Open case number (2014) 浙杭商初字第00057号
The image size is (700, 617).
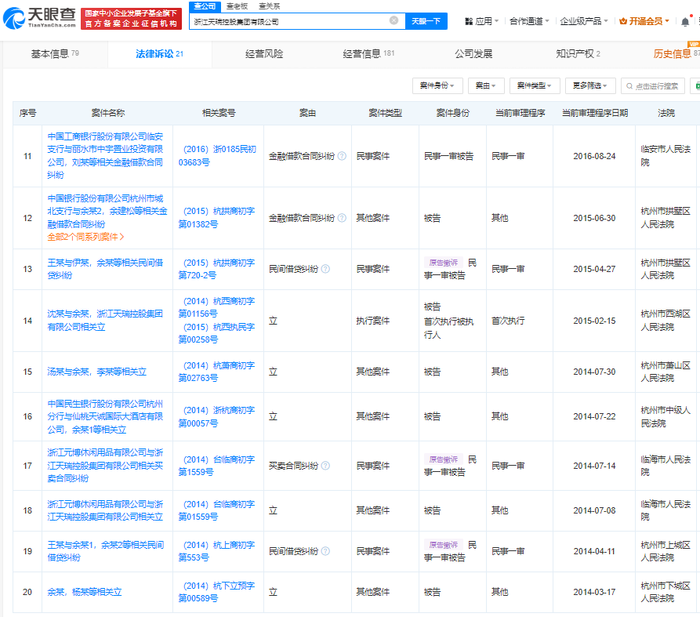[217, 417]
